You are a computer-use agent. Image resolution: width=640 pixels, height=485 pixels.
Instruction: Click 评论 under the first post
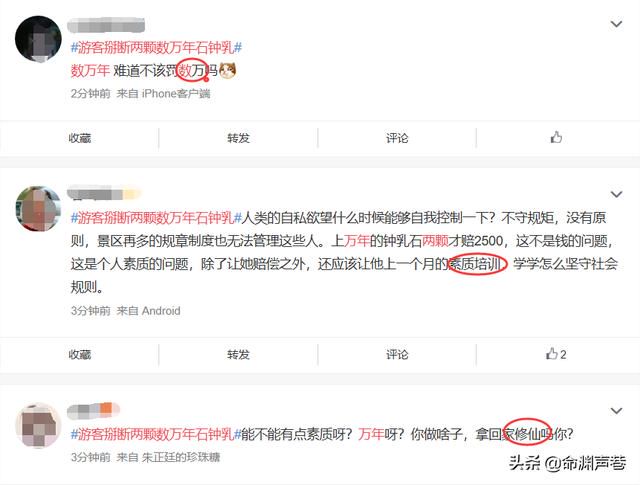click(397, 138)
